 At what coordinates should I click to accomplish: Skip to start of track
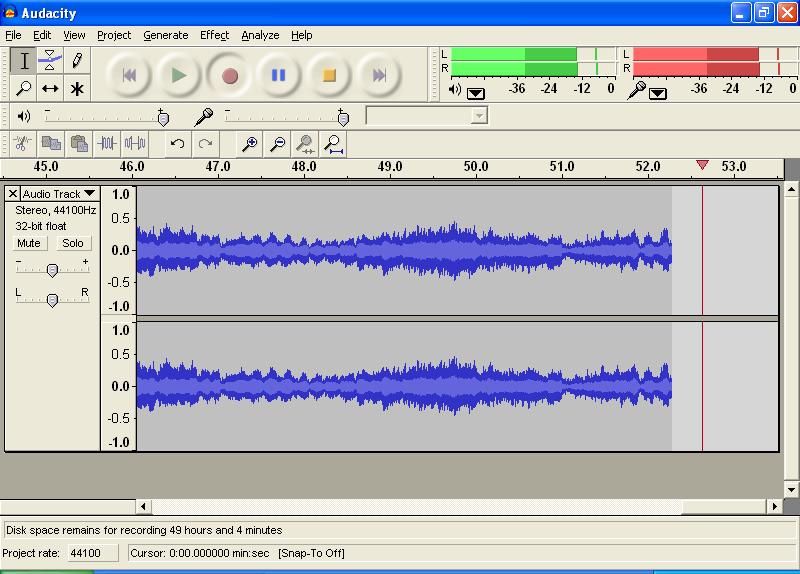point(129,76)
